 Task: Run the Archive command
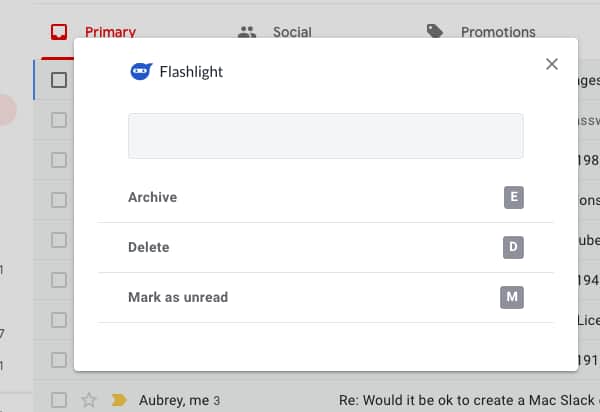[325, 197]
